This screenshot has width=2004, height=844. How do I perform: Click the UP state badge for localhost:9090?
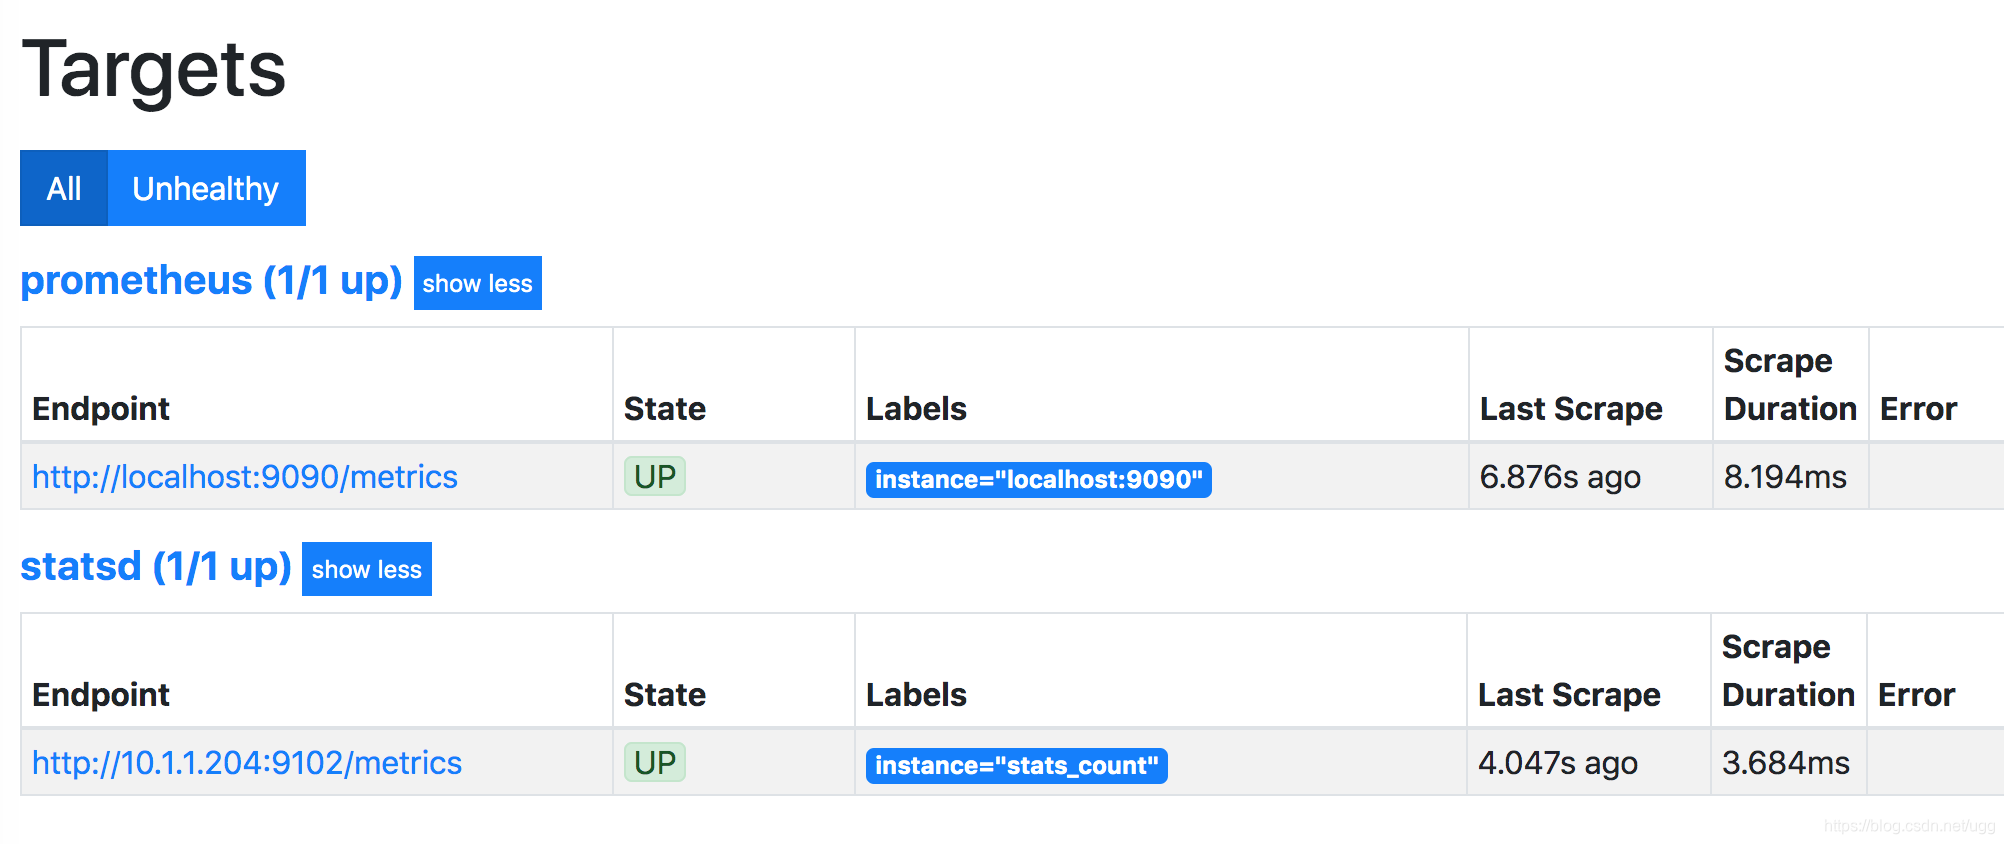click(655, 477)
